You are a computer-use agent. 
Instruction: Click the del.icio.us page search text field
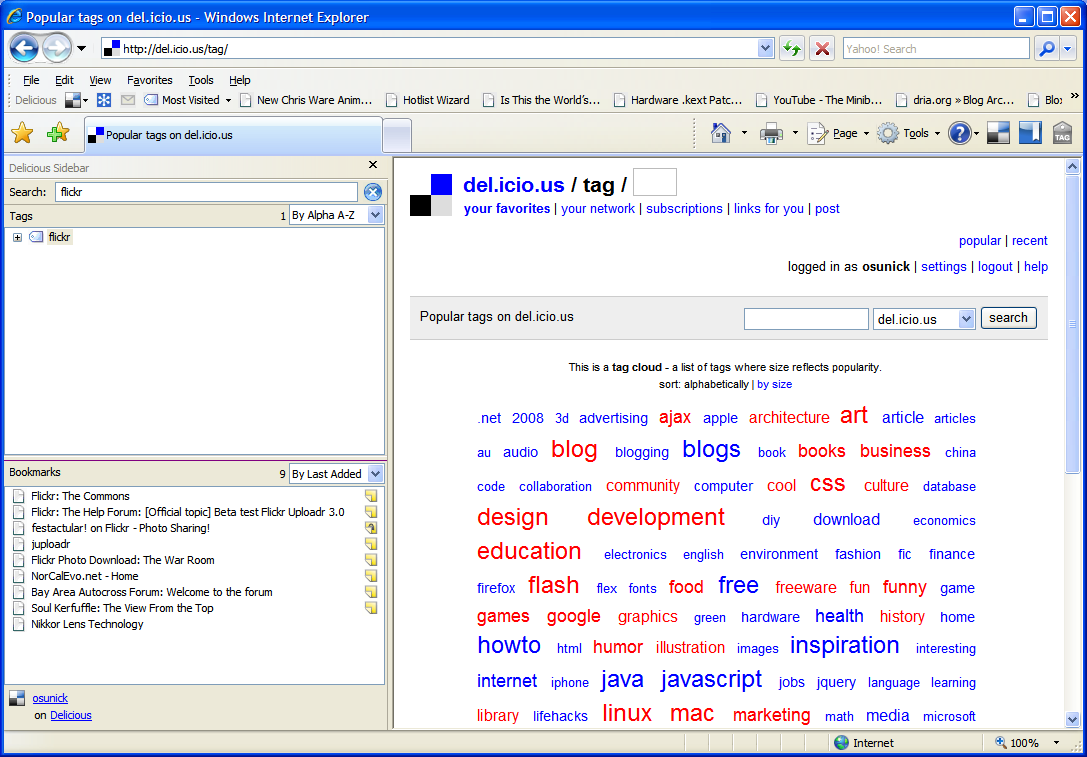(x=806, y=319)
